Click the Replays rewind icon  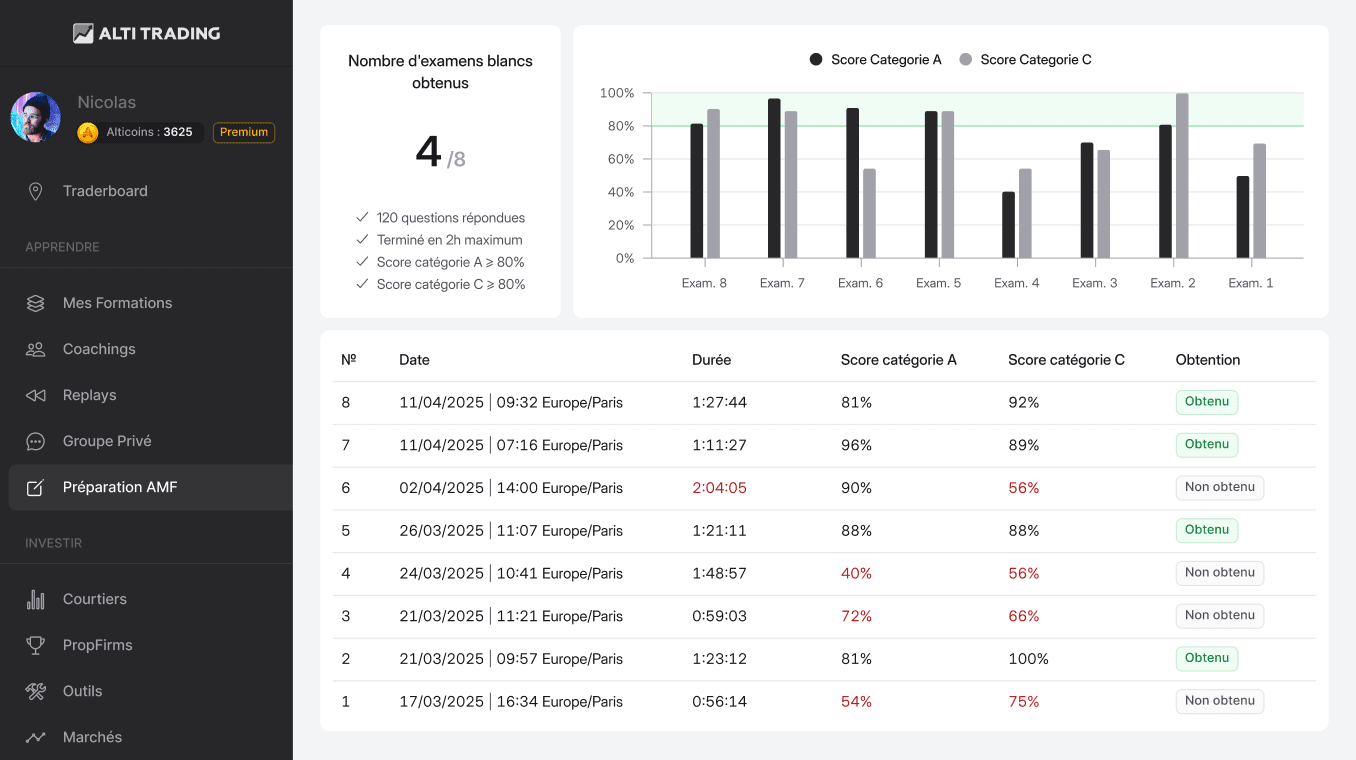point(36,395)
